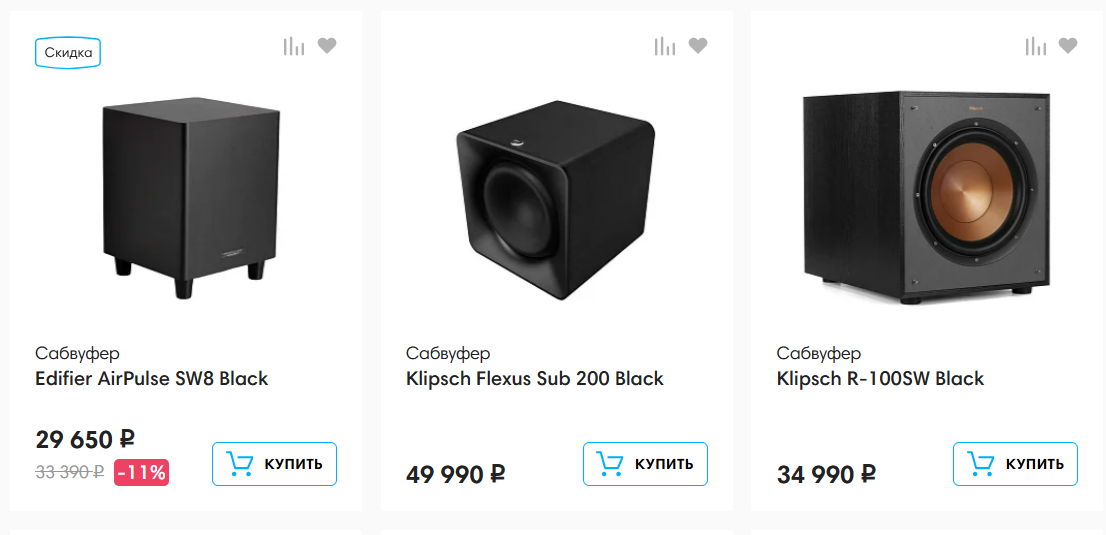Click the 49 990 ₽ price

pyautogui.click(x=455, y=474)
